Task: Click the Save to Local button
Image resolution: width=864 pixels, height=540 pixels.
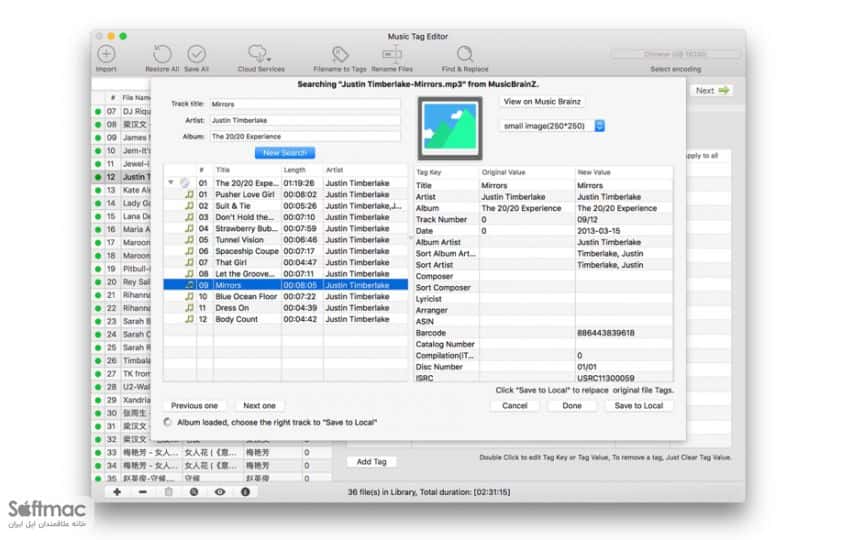Action: (639, 406)
